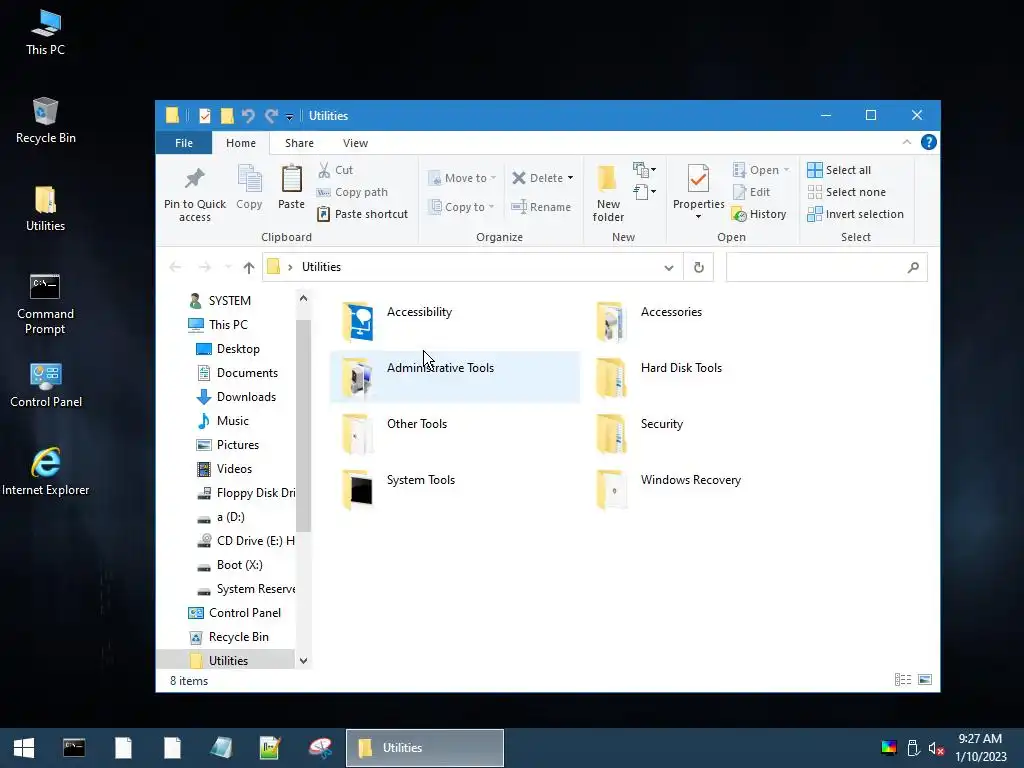Screen dimensions: 1024x768
Task: Open the File menu tab
Action: coord(184,143)
